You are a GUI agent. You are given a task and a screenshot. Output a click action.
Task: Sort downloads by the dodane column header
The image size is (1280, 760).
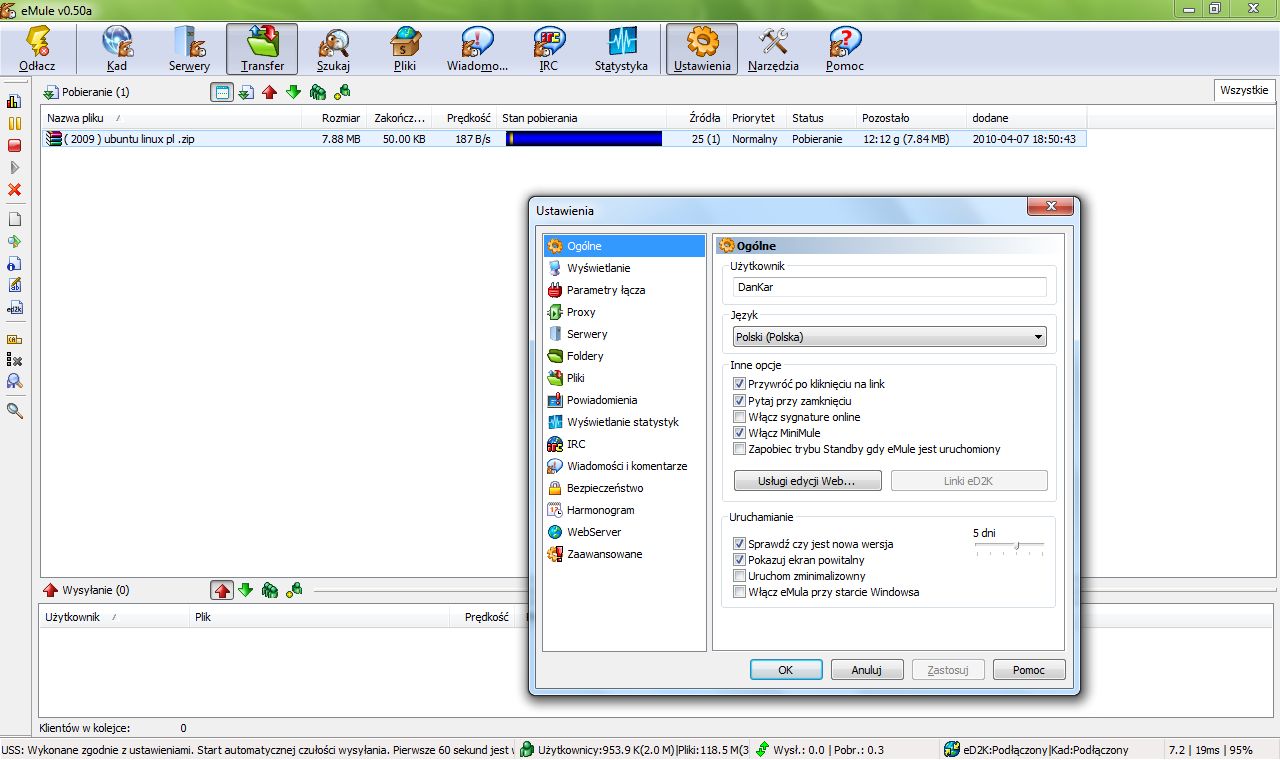click(1026, 118)
